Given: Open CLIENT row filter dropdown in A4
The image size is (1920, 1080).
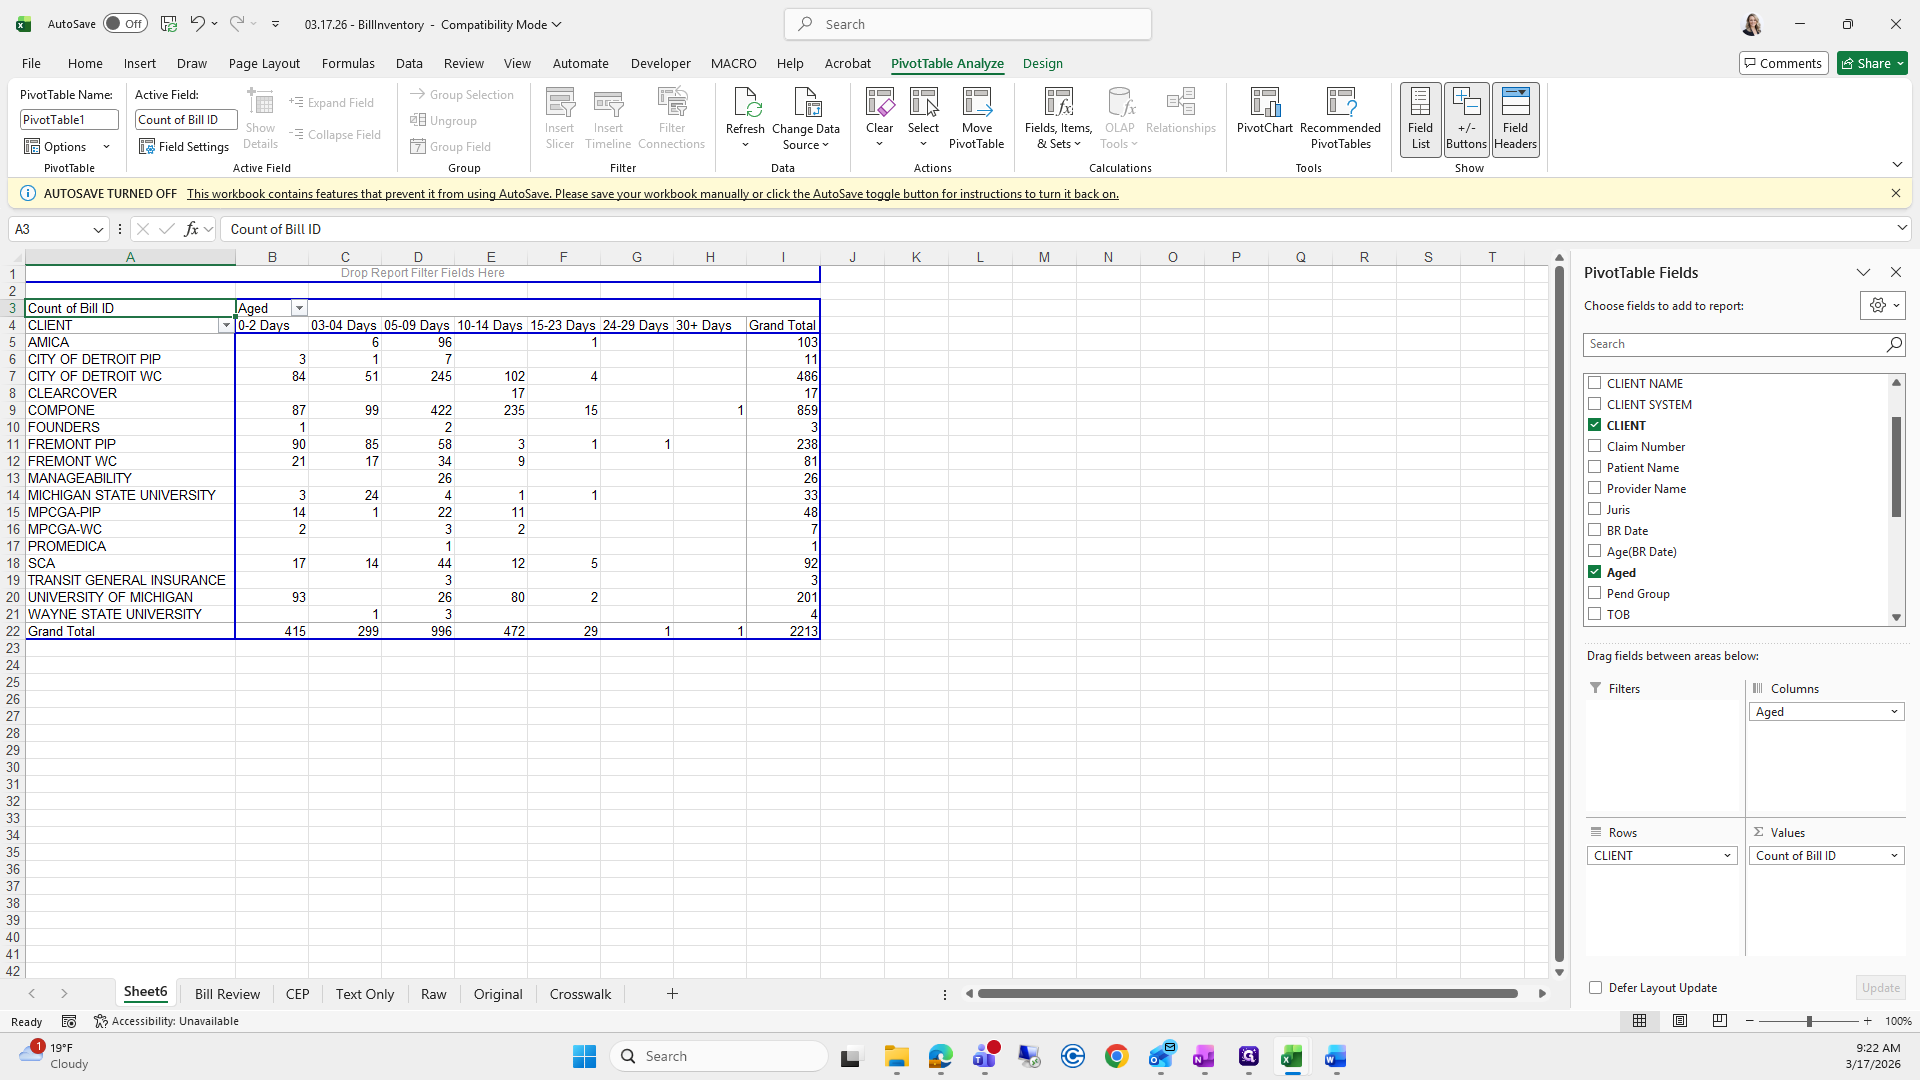Looking at the screenshot, I should coord(226,326).
